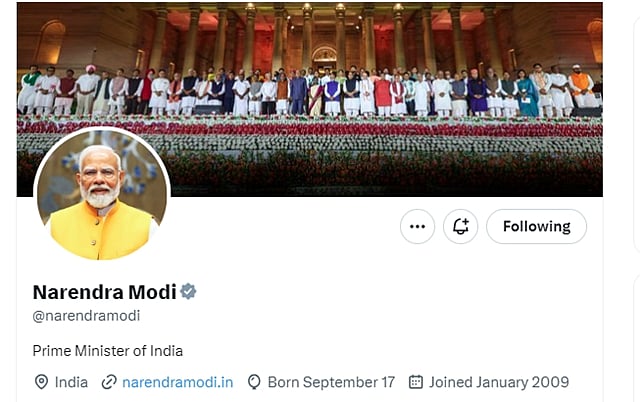
Task: Click the display name Narendra Modi
Action: 104,292
